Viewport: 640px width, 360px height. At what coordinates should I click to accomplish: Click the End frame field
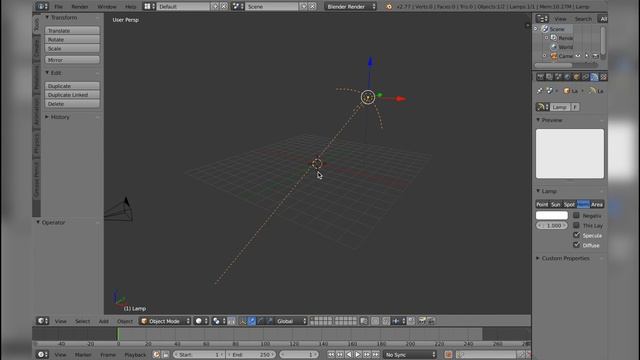point(251,355)
